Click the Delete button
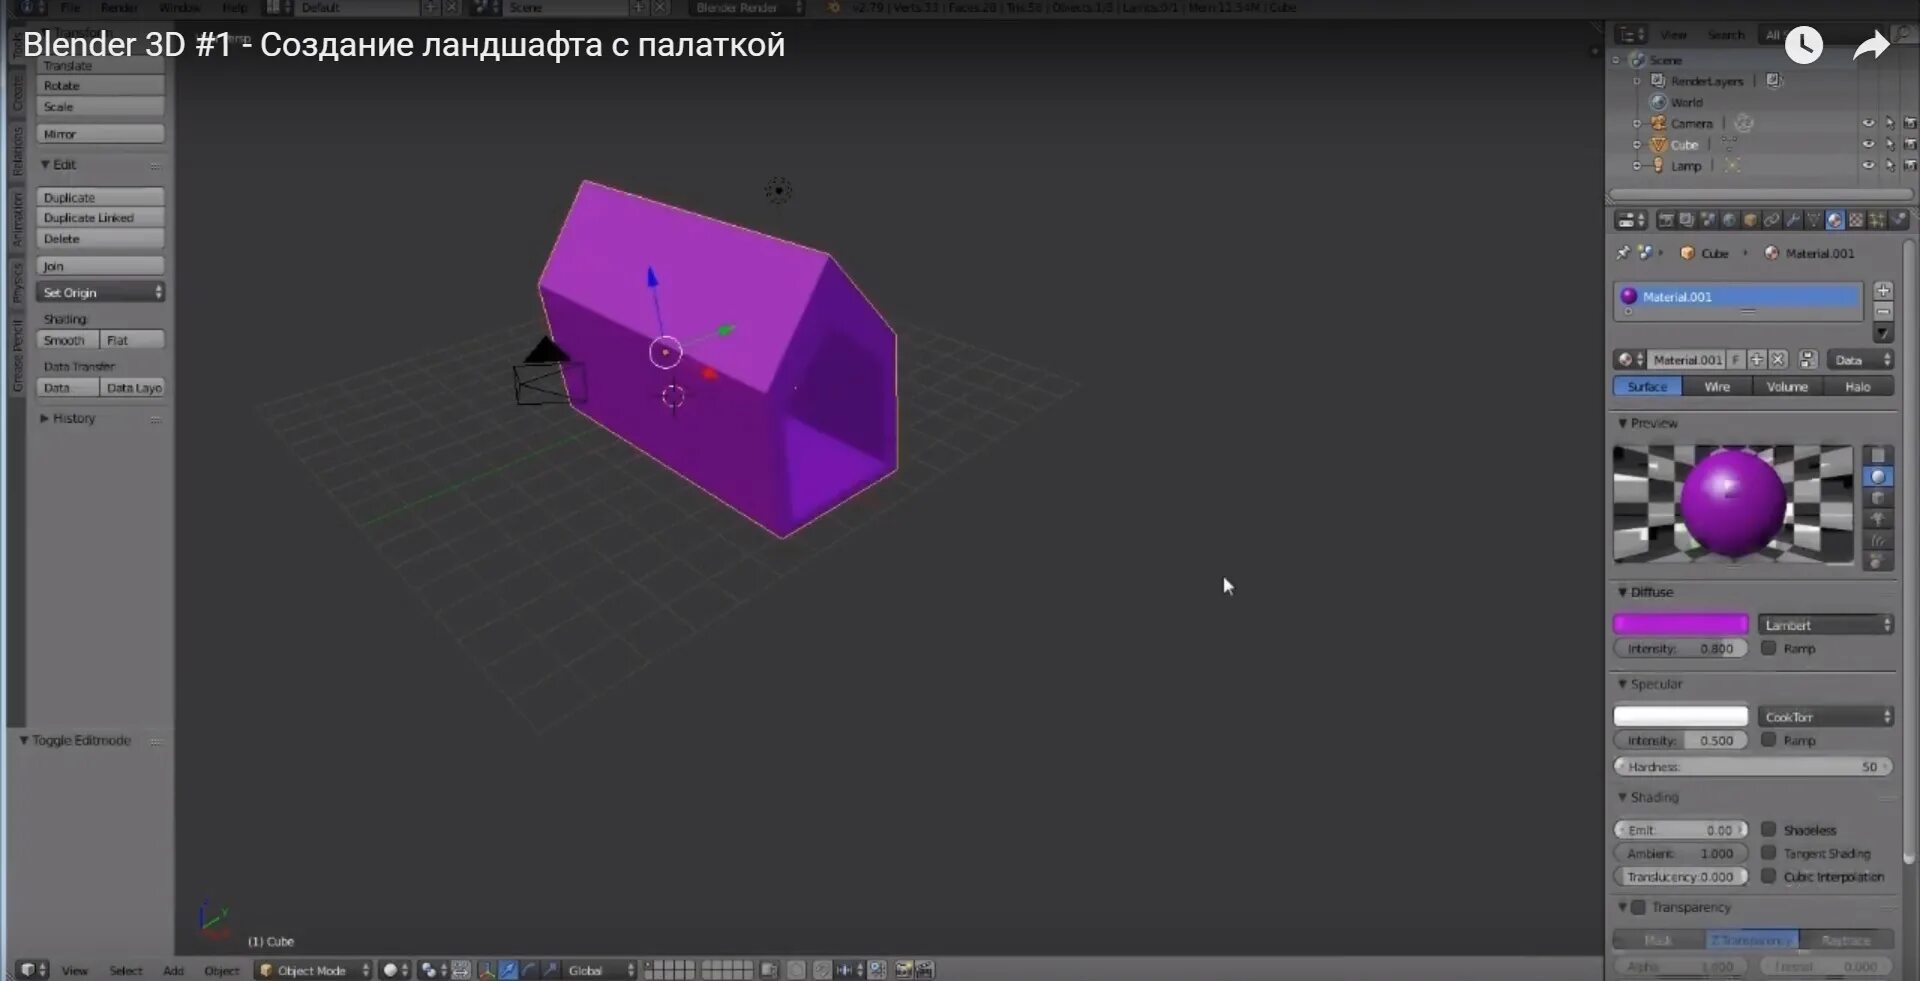Viewport: 1920px width, 981px height. point(100,239)
